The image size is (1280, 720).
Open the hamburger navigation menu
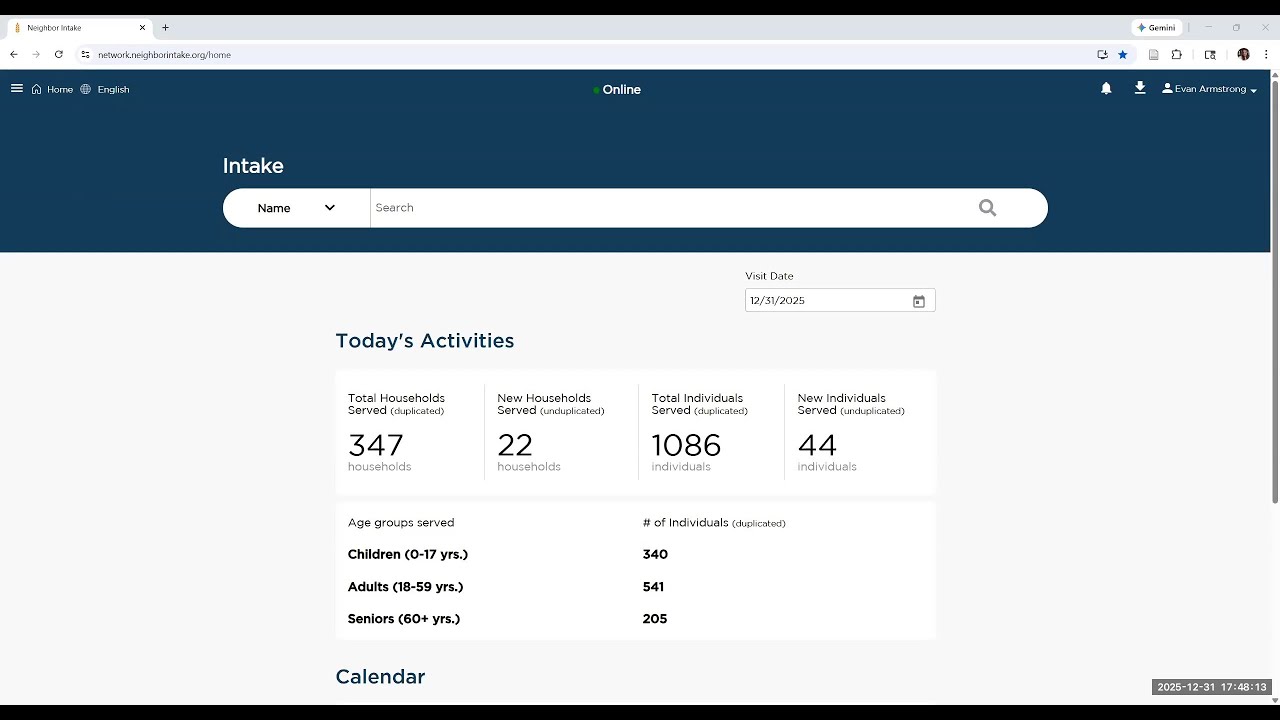tap(17, 89)
